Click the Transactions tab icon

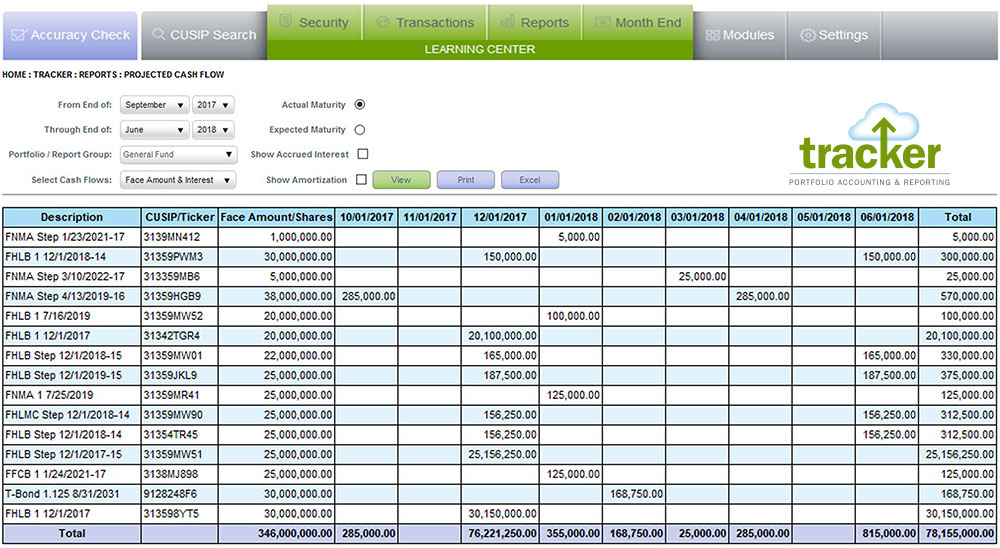pos(382,21)
